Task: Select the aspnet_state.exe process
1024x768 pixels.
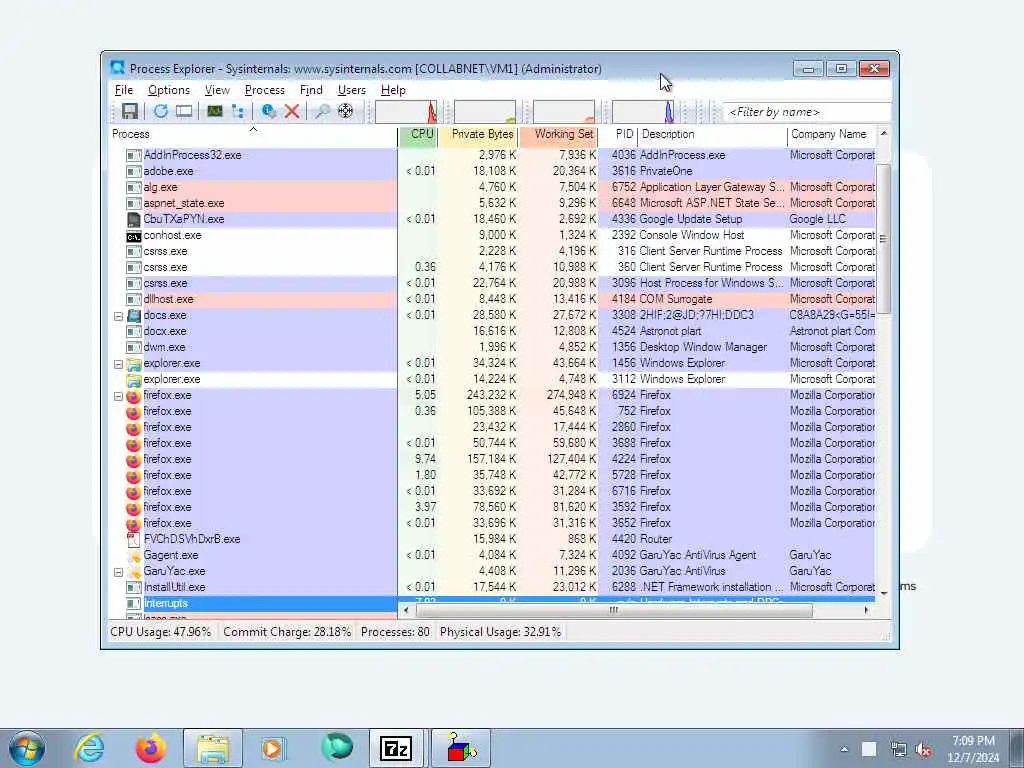Action: [x=493, y=204]
